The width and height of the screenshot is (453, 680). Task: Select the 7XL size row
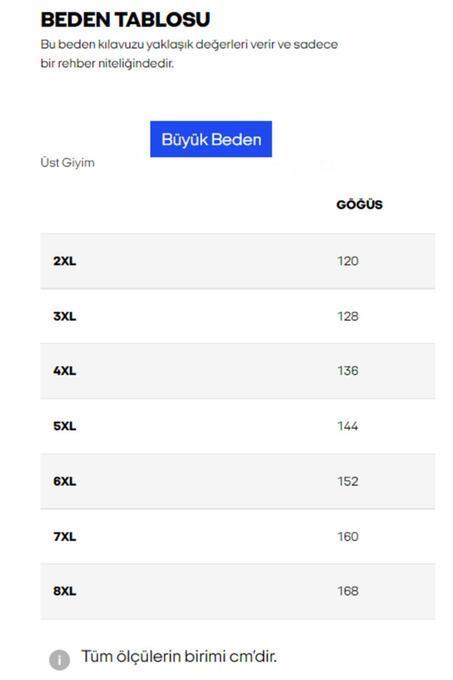click(x=238, y=536)
